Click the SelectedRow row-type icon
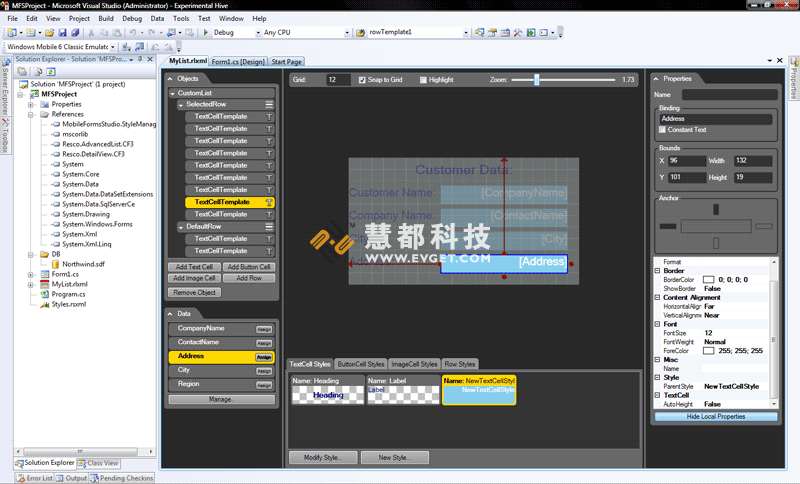Viewport: 800px width, 484px height. tap(269, 104)
